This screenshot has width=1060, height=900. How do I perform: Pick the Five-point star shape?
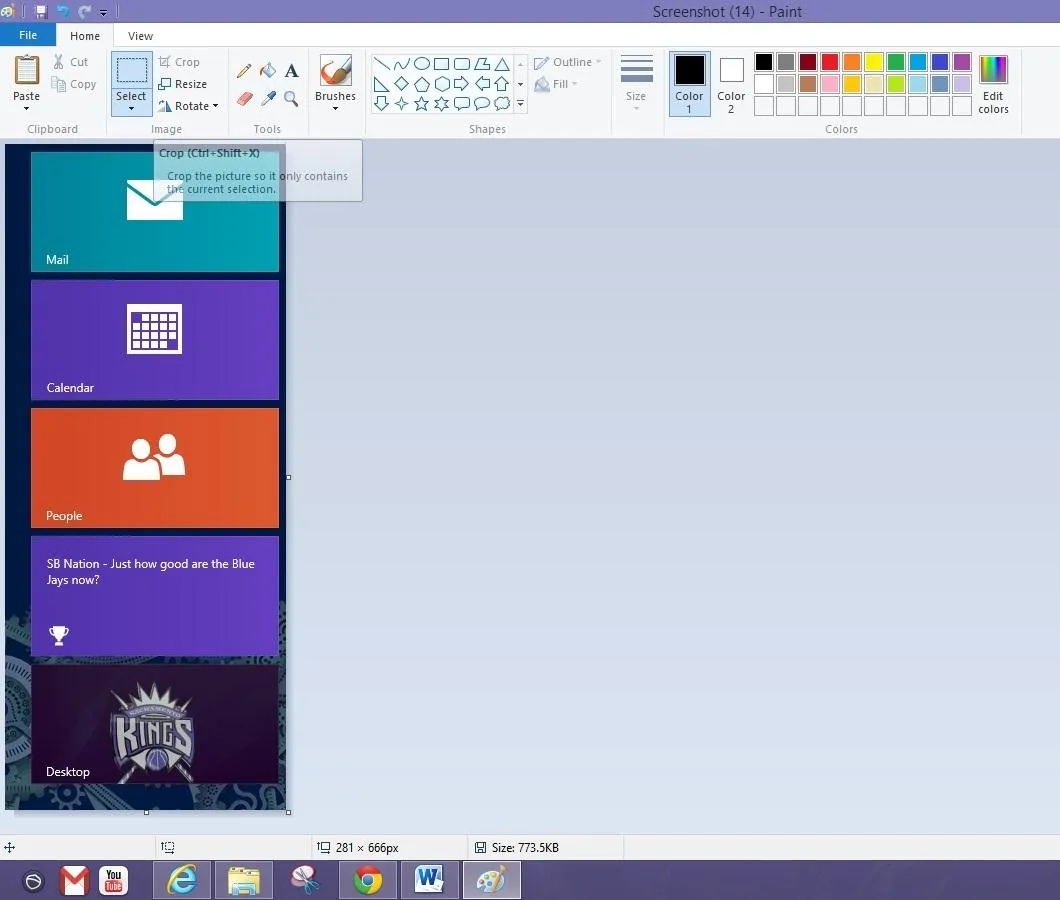tap(422, 103)
